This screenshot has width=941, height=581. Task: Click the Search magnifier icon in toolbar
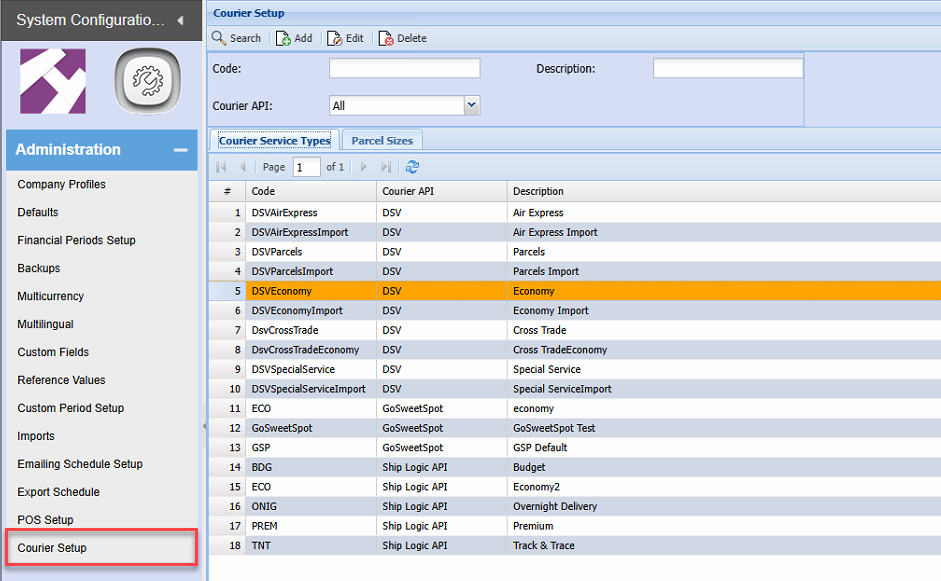pyautogui.click(x=219, y=38)
